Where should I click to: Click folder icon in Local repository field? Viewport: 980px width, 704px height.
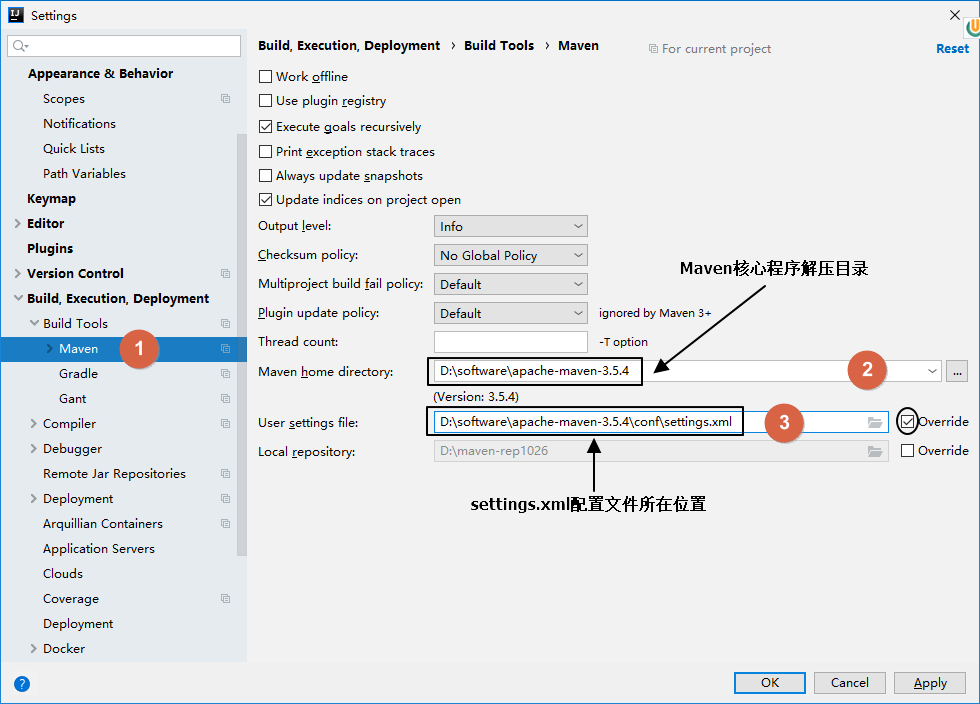(x=875, y=451)
